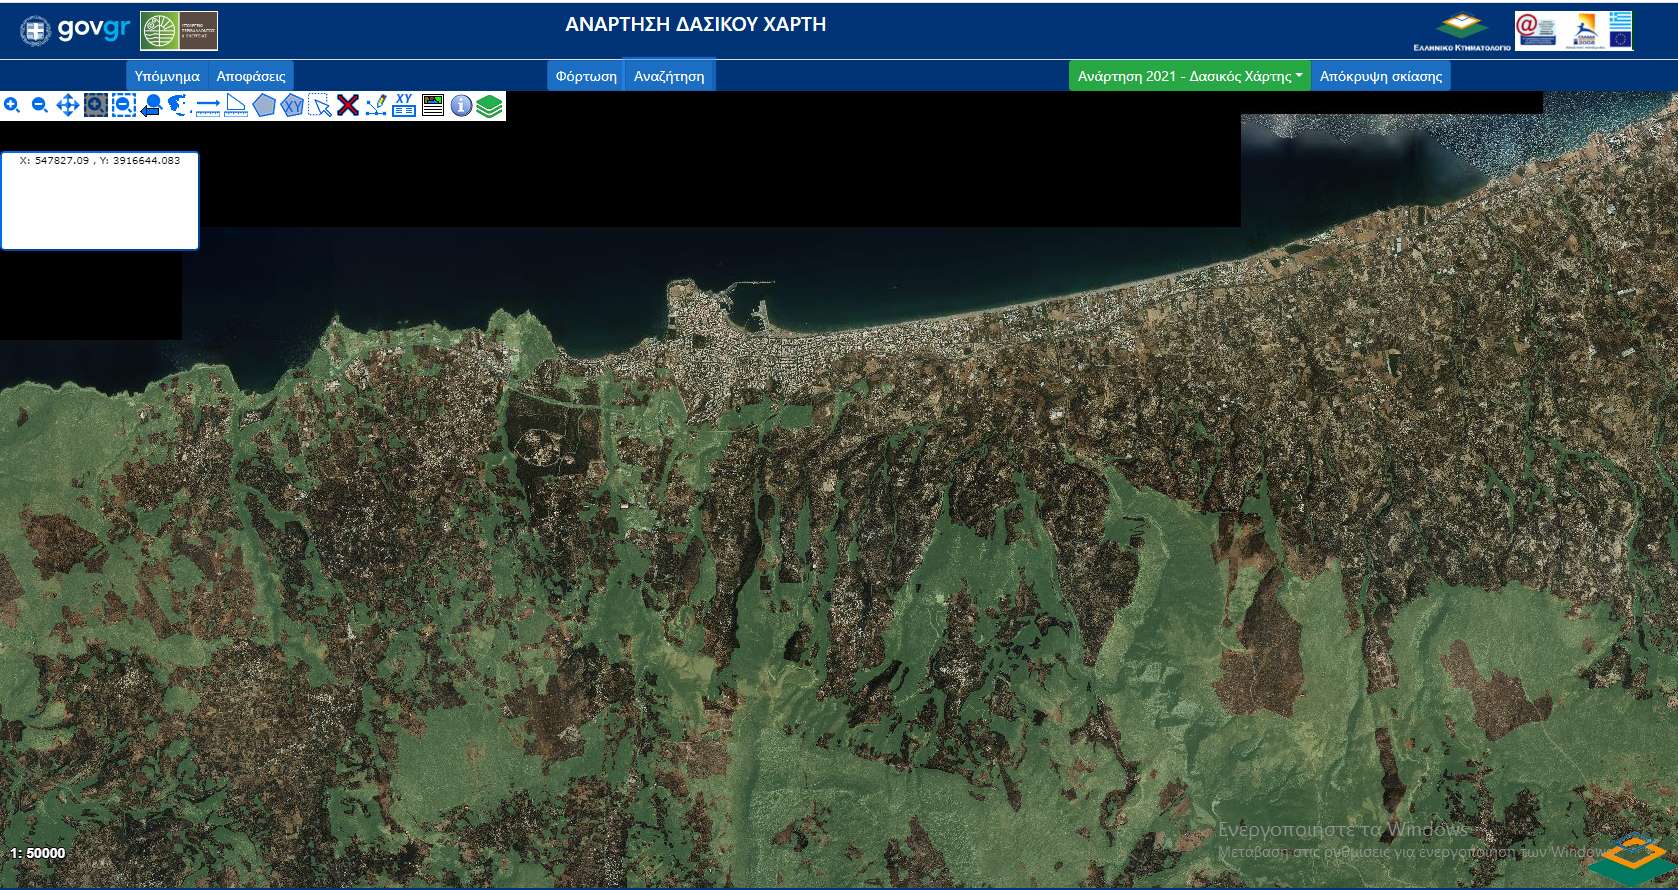Toggle the zoom-in box tool

pos(96,105)
